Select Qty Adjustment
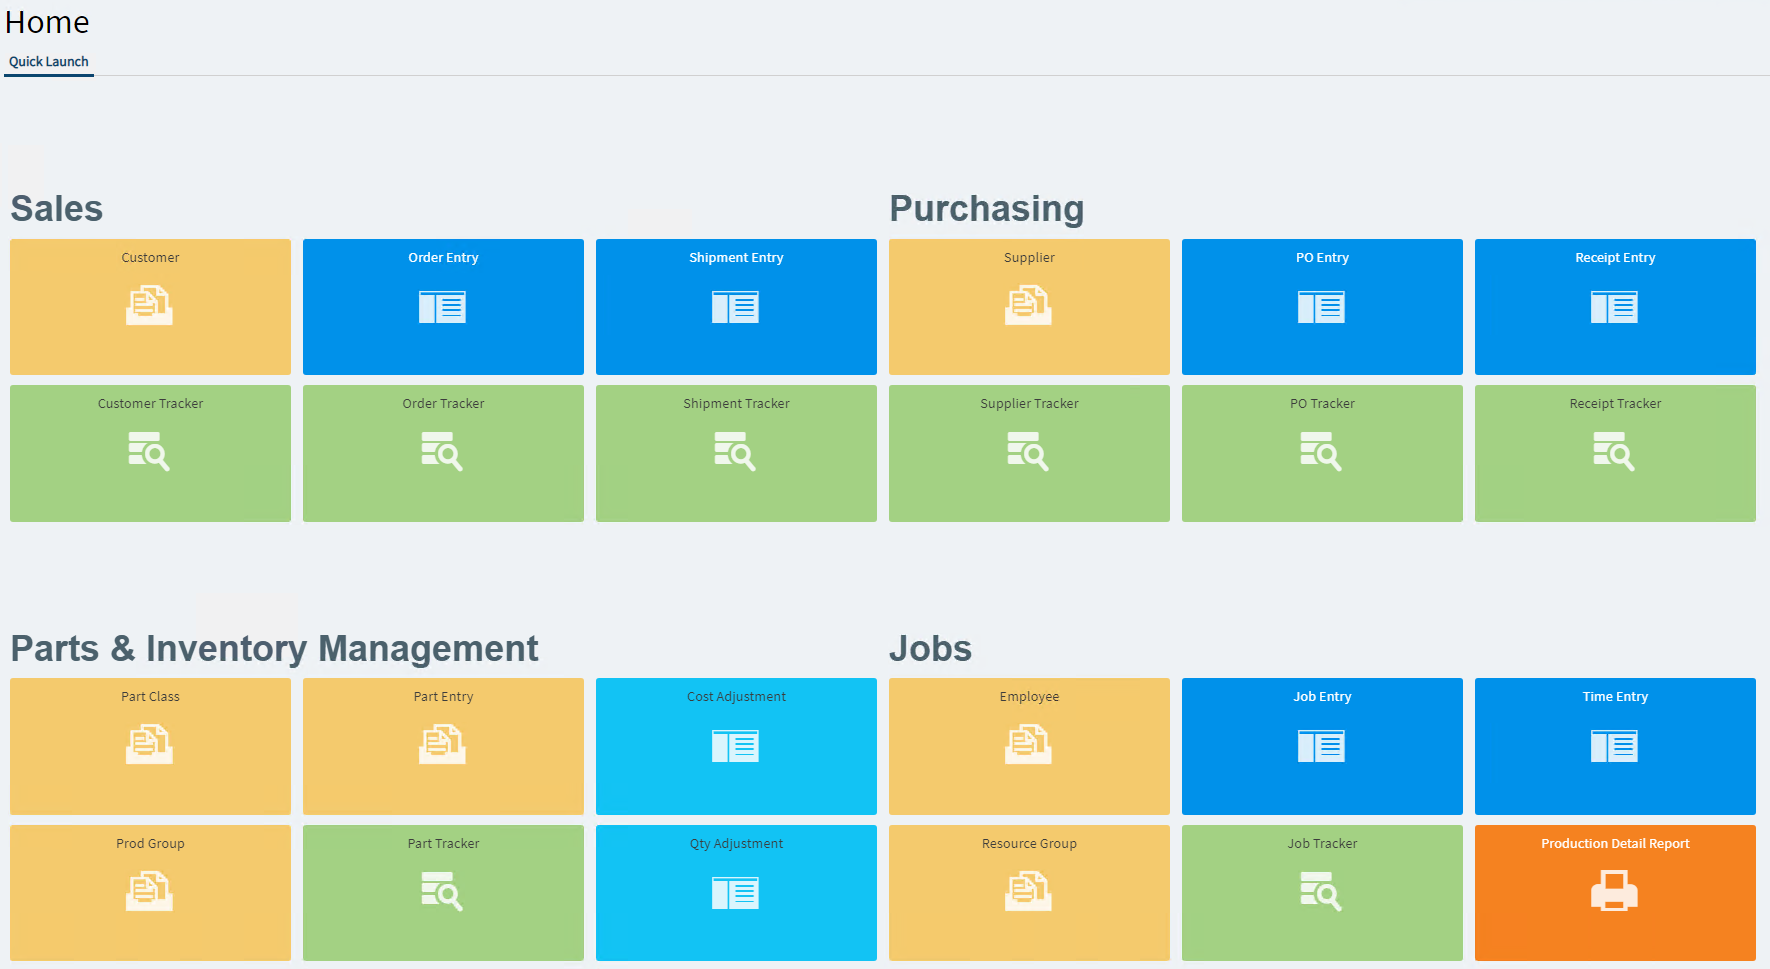 (x=736, y=892)
